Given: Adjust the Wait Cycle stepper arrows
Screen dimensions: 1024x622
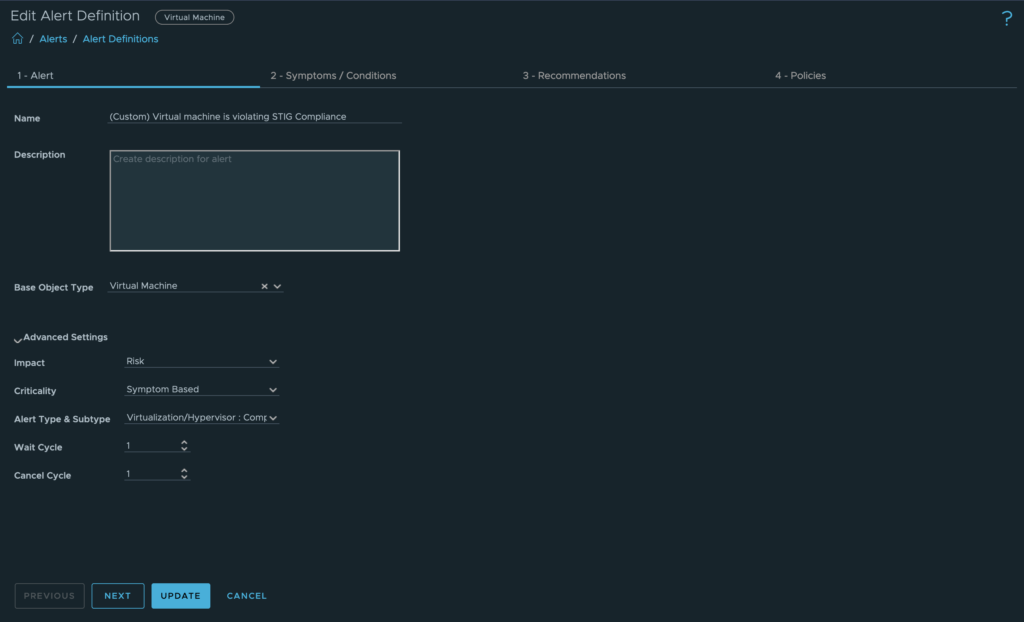Looking at the screenshot, I should [x=184, y=446].
